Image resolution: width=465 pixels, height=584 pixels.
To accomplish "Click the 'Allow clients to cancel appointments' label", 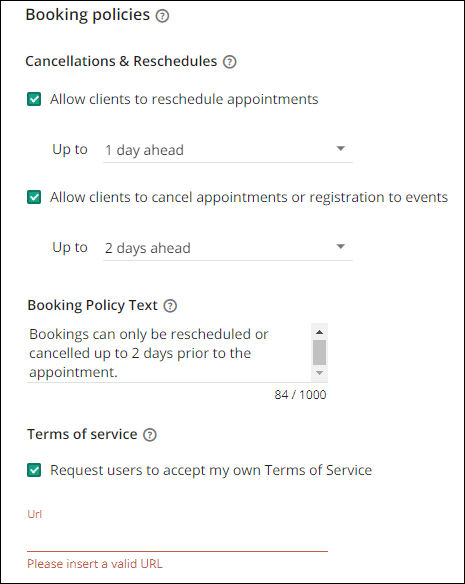I will (x=249, y=197).
